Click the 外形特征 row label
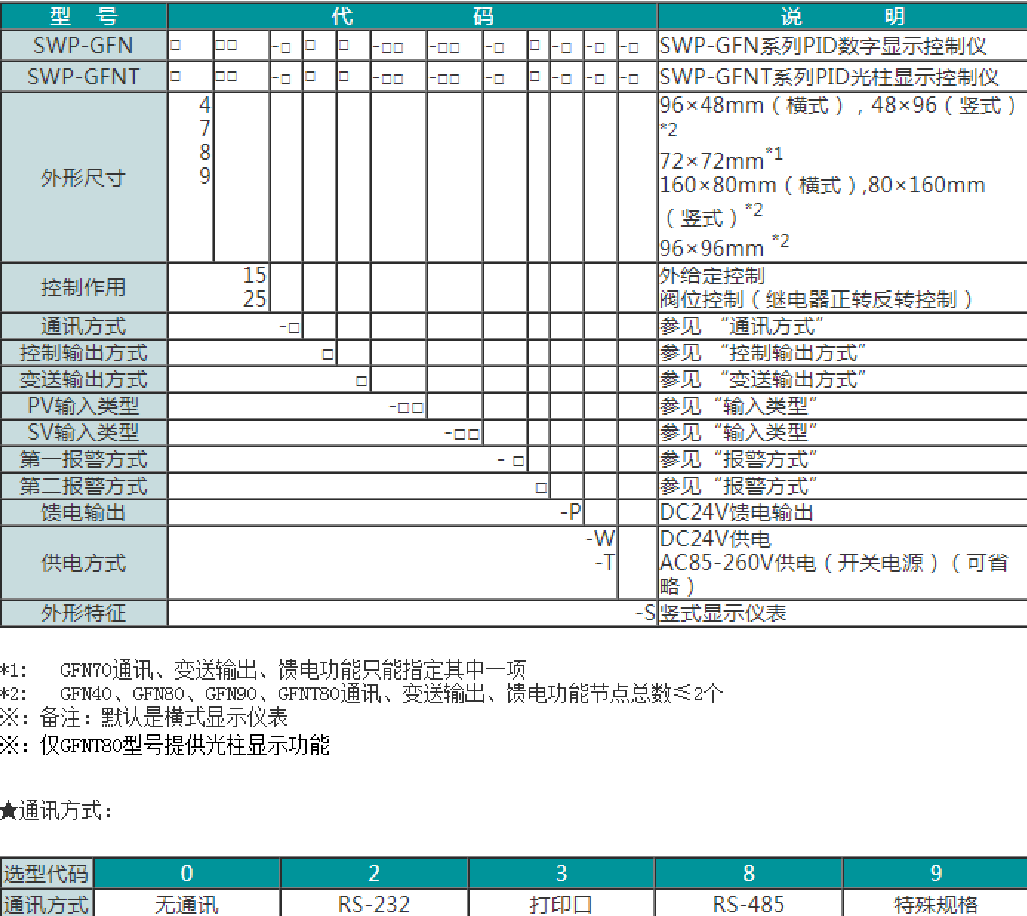 pyautogui.click(x=84, y=613)
